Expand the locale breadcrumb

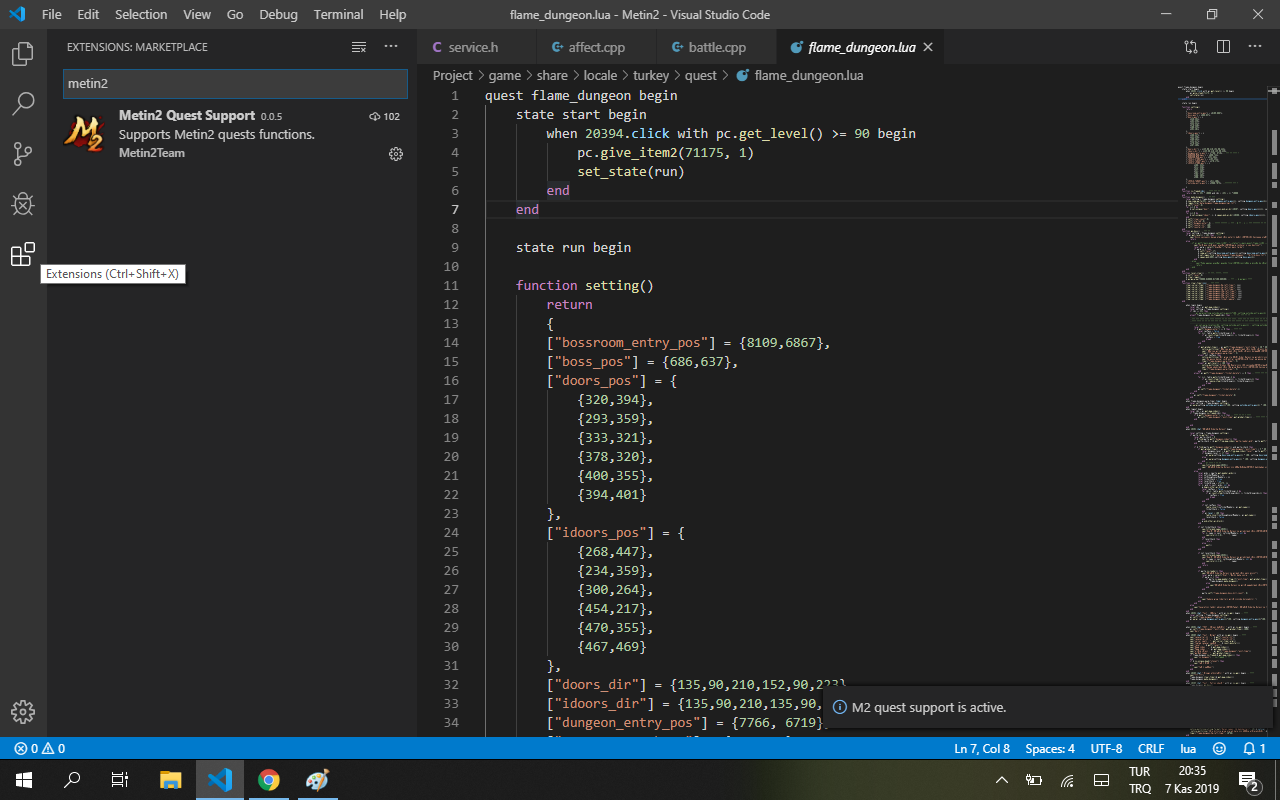click(600, 75)
